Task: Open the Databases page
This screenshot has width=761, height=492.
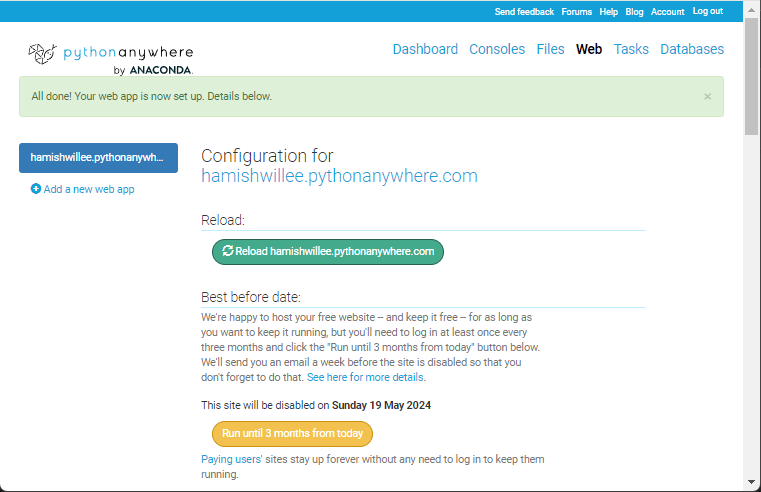Action: [x=692, y=49]
